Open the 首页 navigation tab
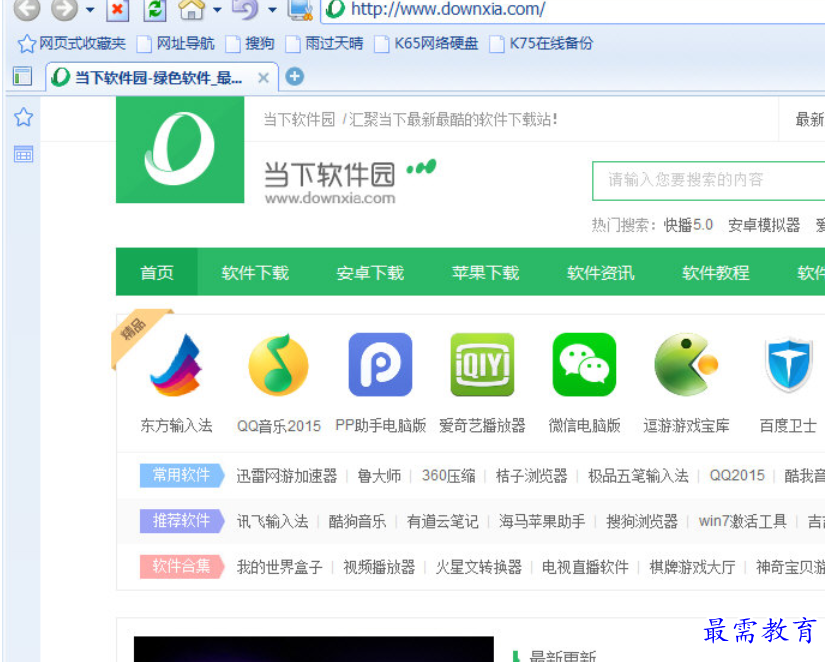The width and height of the screenshot is (825, 662). pos(157,272)
